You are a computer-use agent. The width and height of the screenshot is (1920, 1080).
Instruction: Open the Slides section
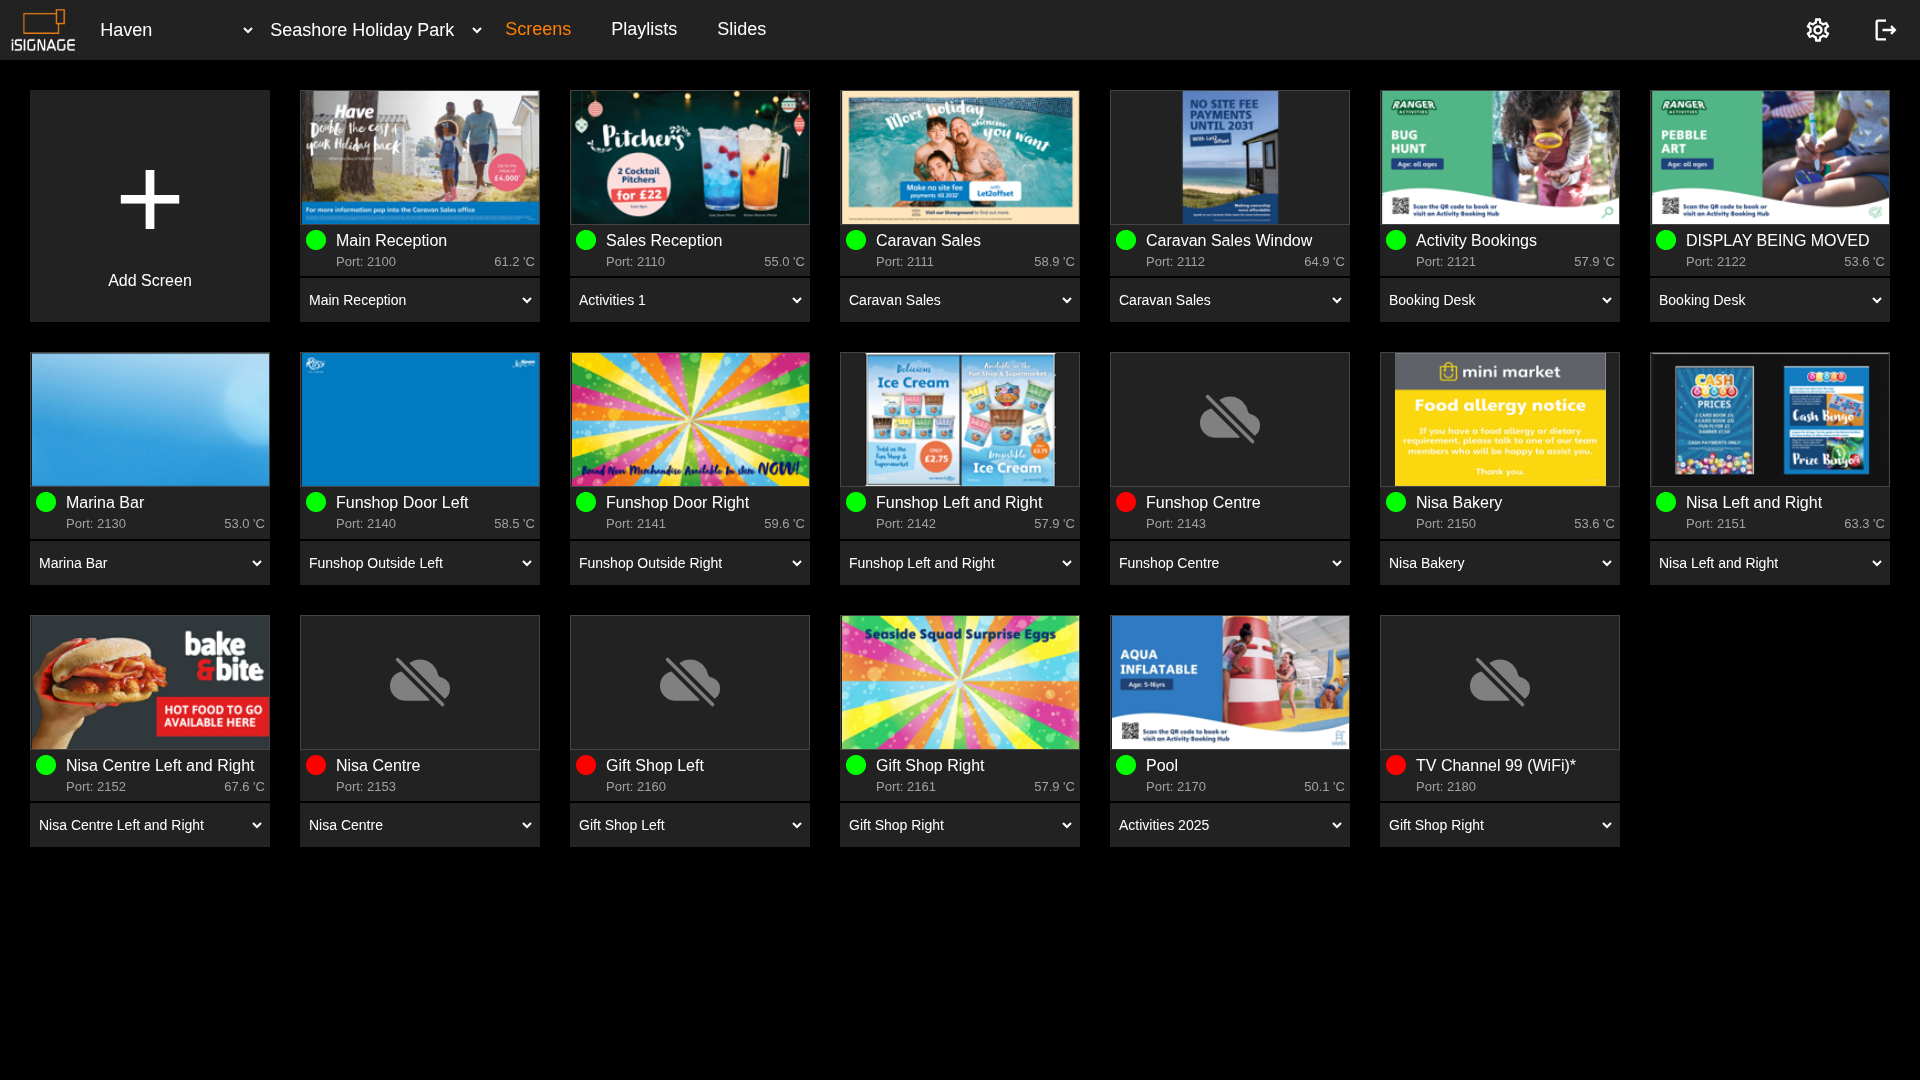click(x=741, y=29)
